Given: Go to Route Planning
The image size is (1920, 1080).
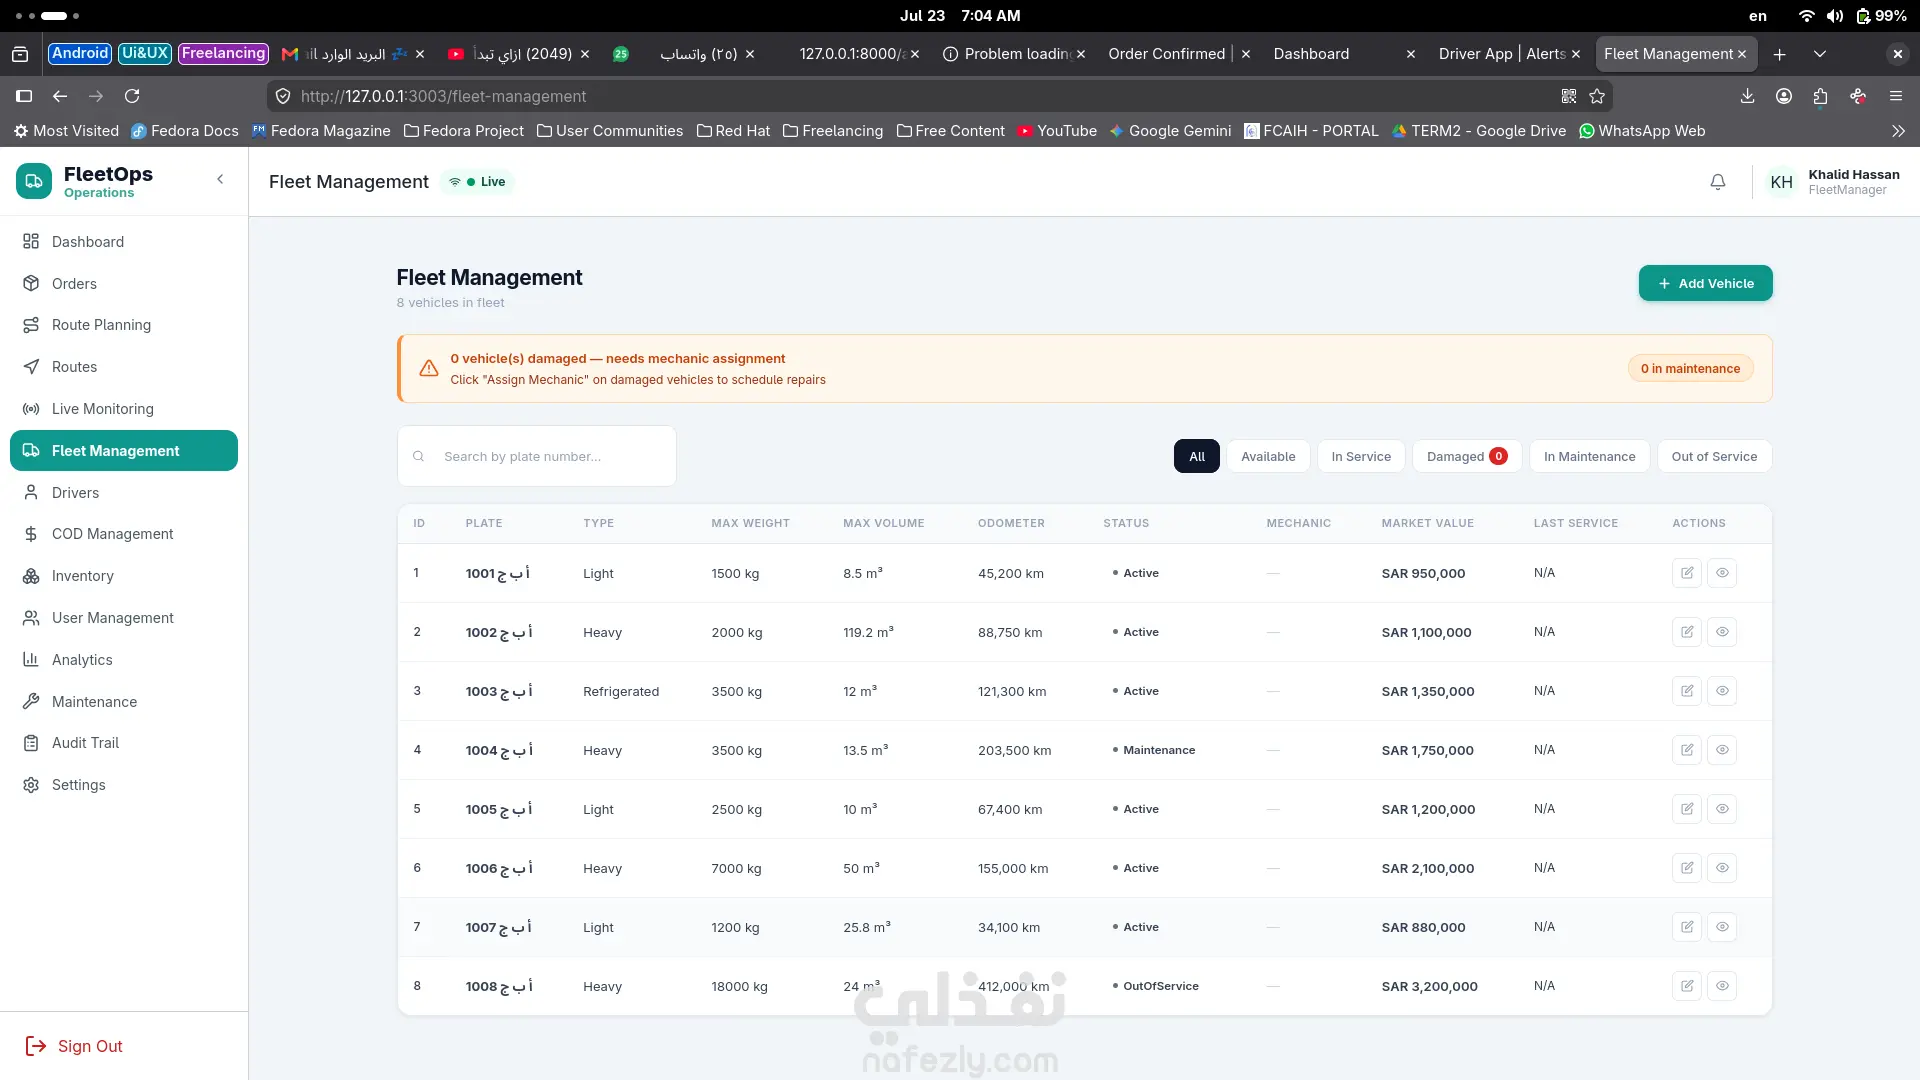Looking at the screenshot, I should tap(124, 325).
